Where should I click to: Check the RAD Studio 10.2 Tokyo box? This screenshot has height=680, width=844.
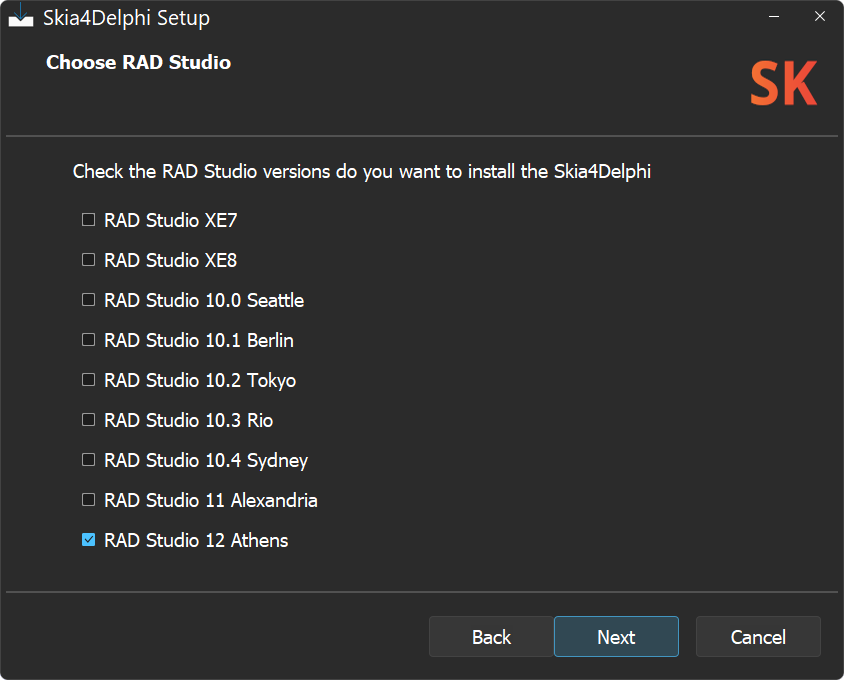click(88, 379)
